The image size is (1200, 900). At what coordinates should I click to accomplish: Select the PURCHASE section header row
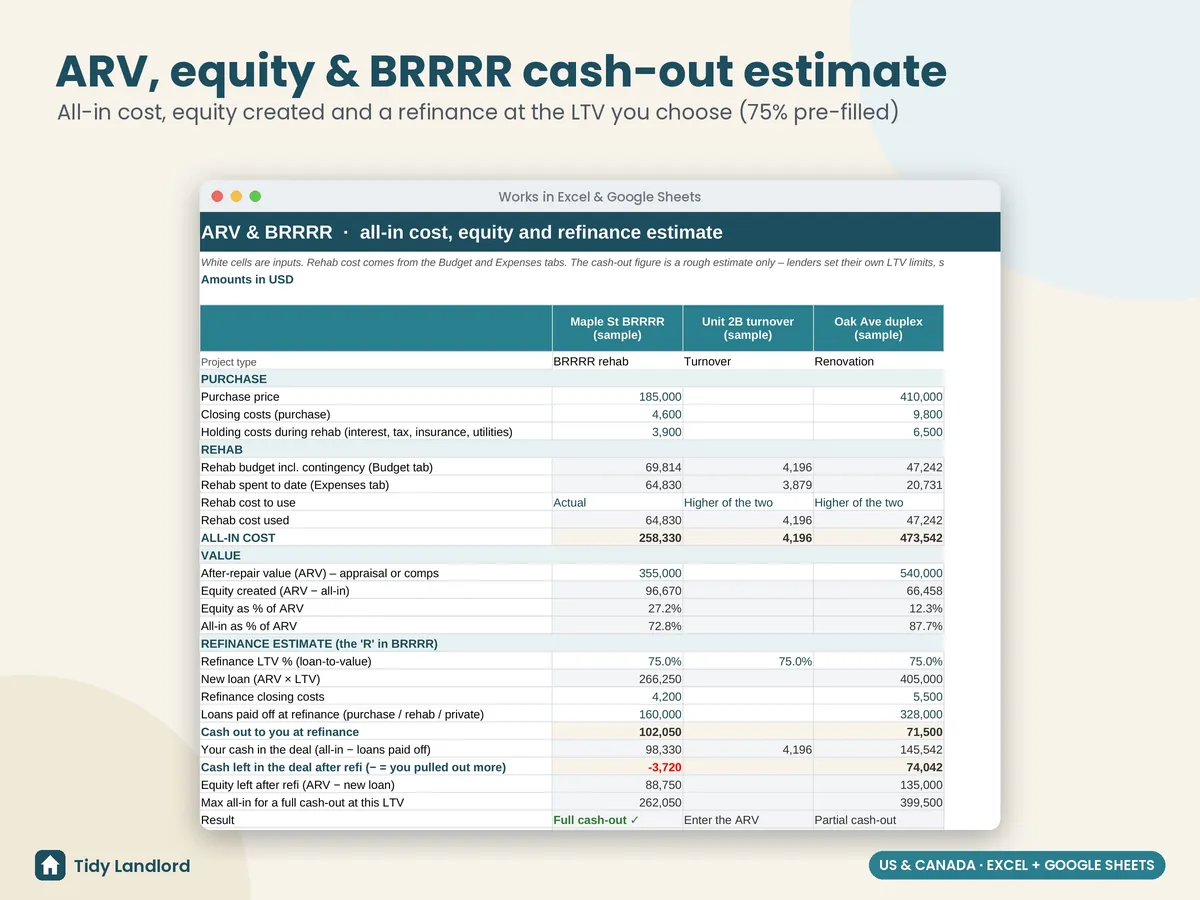click(572, 379)
